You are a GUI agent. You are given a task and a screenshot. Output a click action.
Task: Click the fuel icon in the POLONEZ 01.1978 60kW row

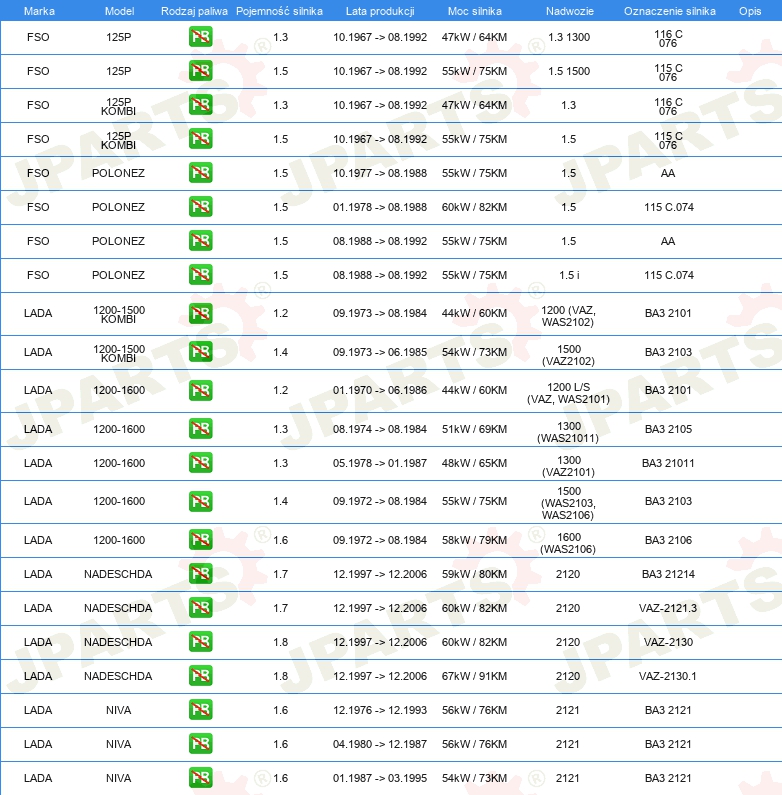200,207
